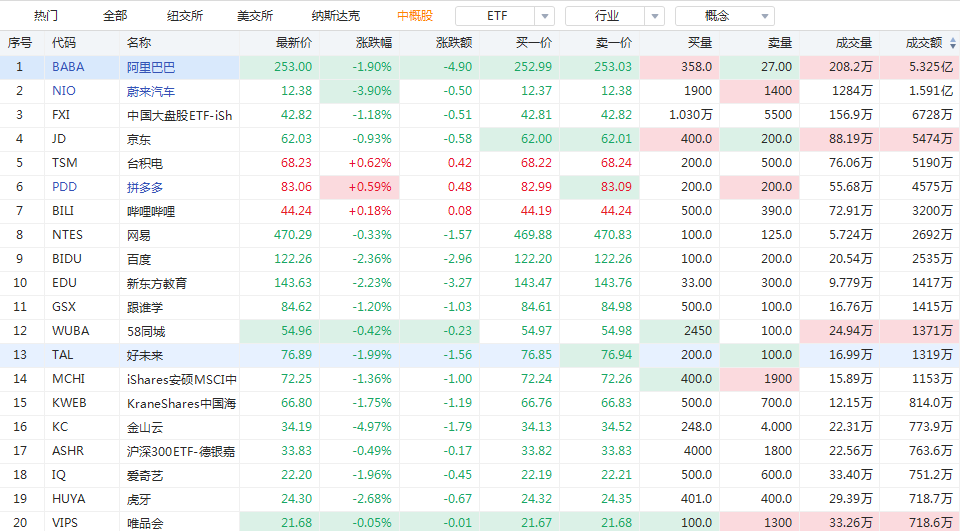Open the 拼多多 name link
This screenshot has width=960, height=531.
[145, 187]
